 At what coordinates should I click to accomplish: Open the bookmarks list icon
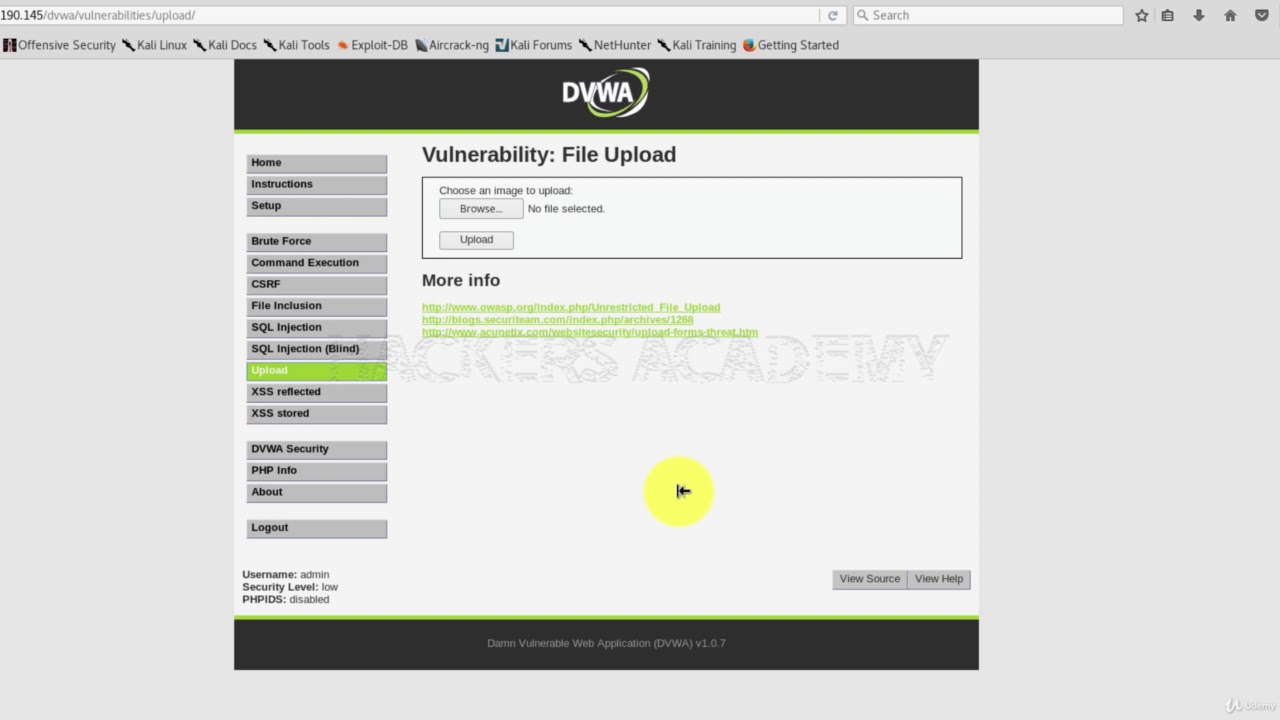pos(1168,15)
